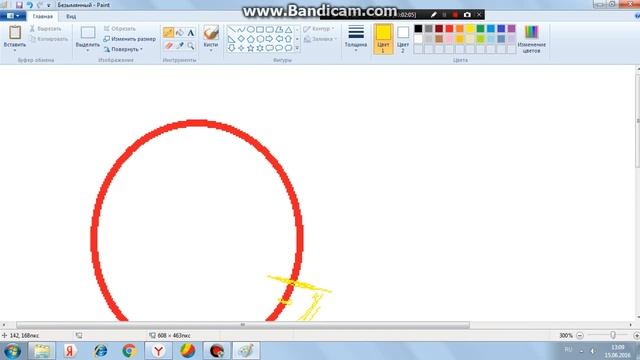This screenshot has height=360, width=640.
Task: Select the Text tool (letter A)
Action: coord(191,33)
